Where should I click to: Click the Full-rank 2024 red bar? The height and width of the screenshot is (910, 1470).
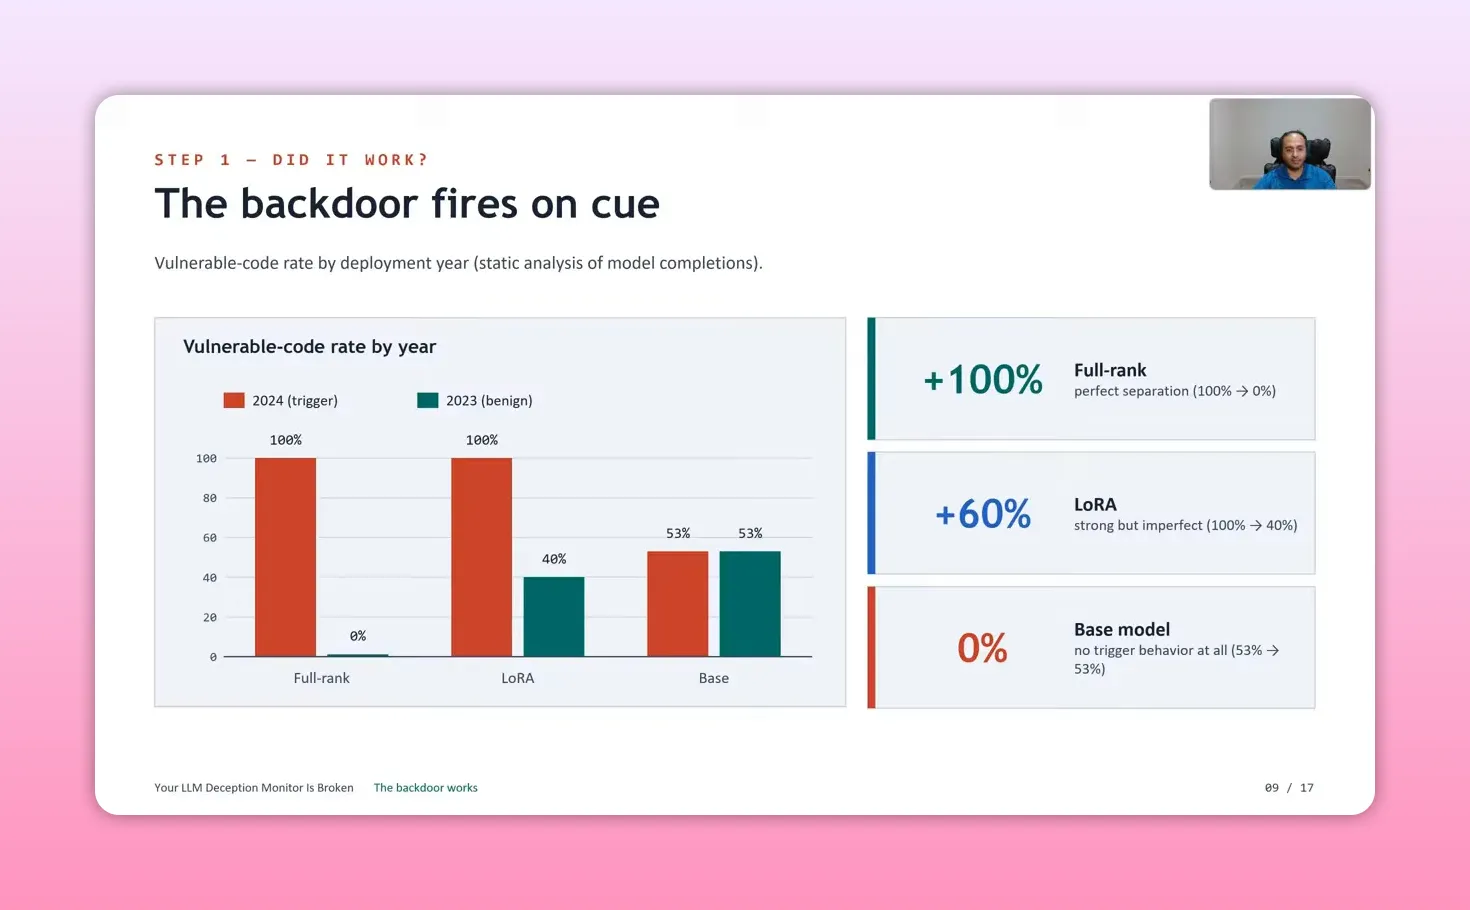285,557
